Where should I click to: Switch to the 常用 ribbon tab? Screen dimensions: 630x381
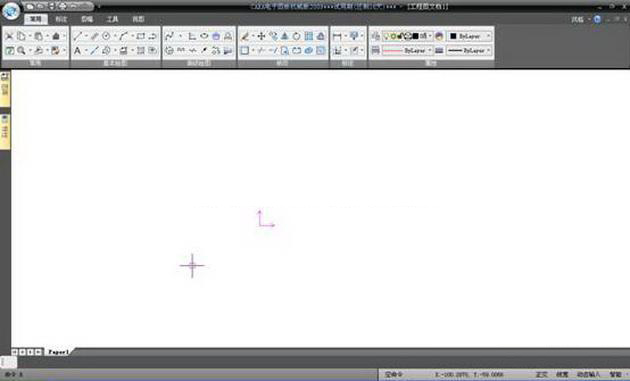[36, 19]
